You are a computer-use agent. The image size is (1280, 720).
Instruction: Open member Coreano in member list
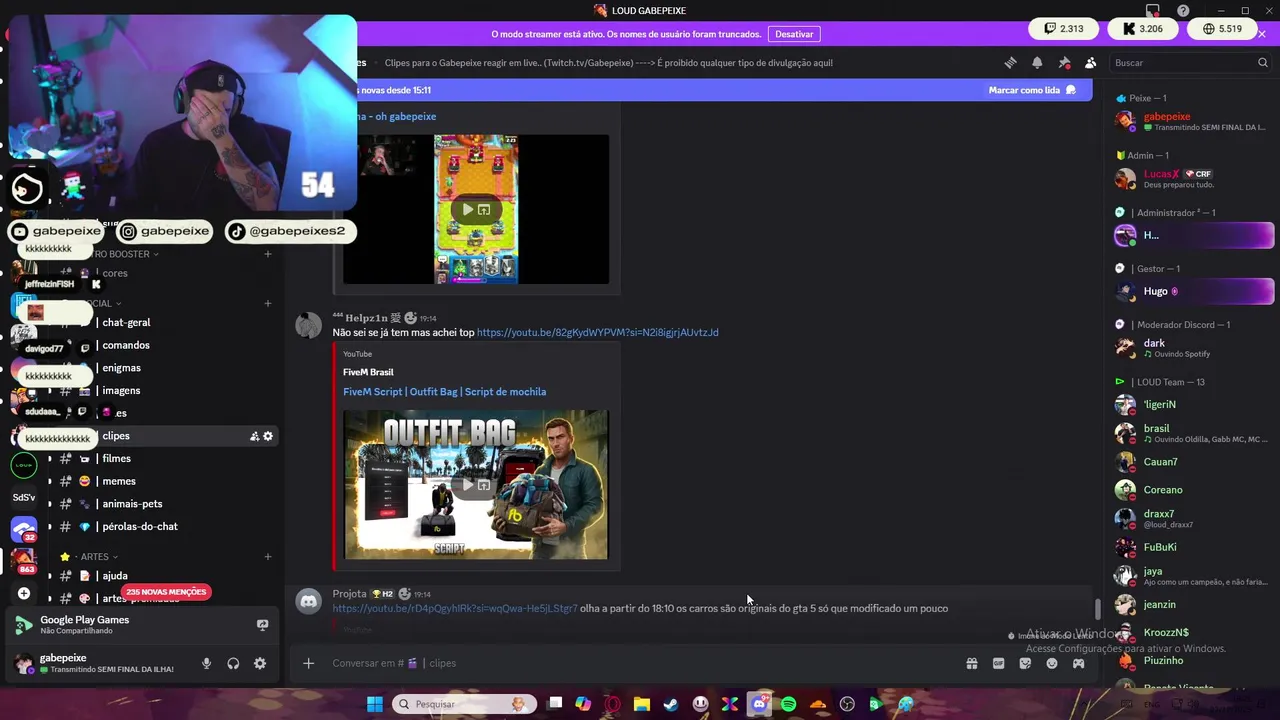tap(1194, 490)
